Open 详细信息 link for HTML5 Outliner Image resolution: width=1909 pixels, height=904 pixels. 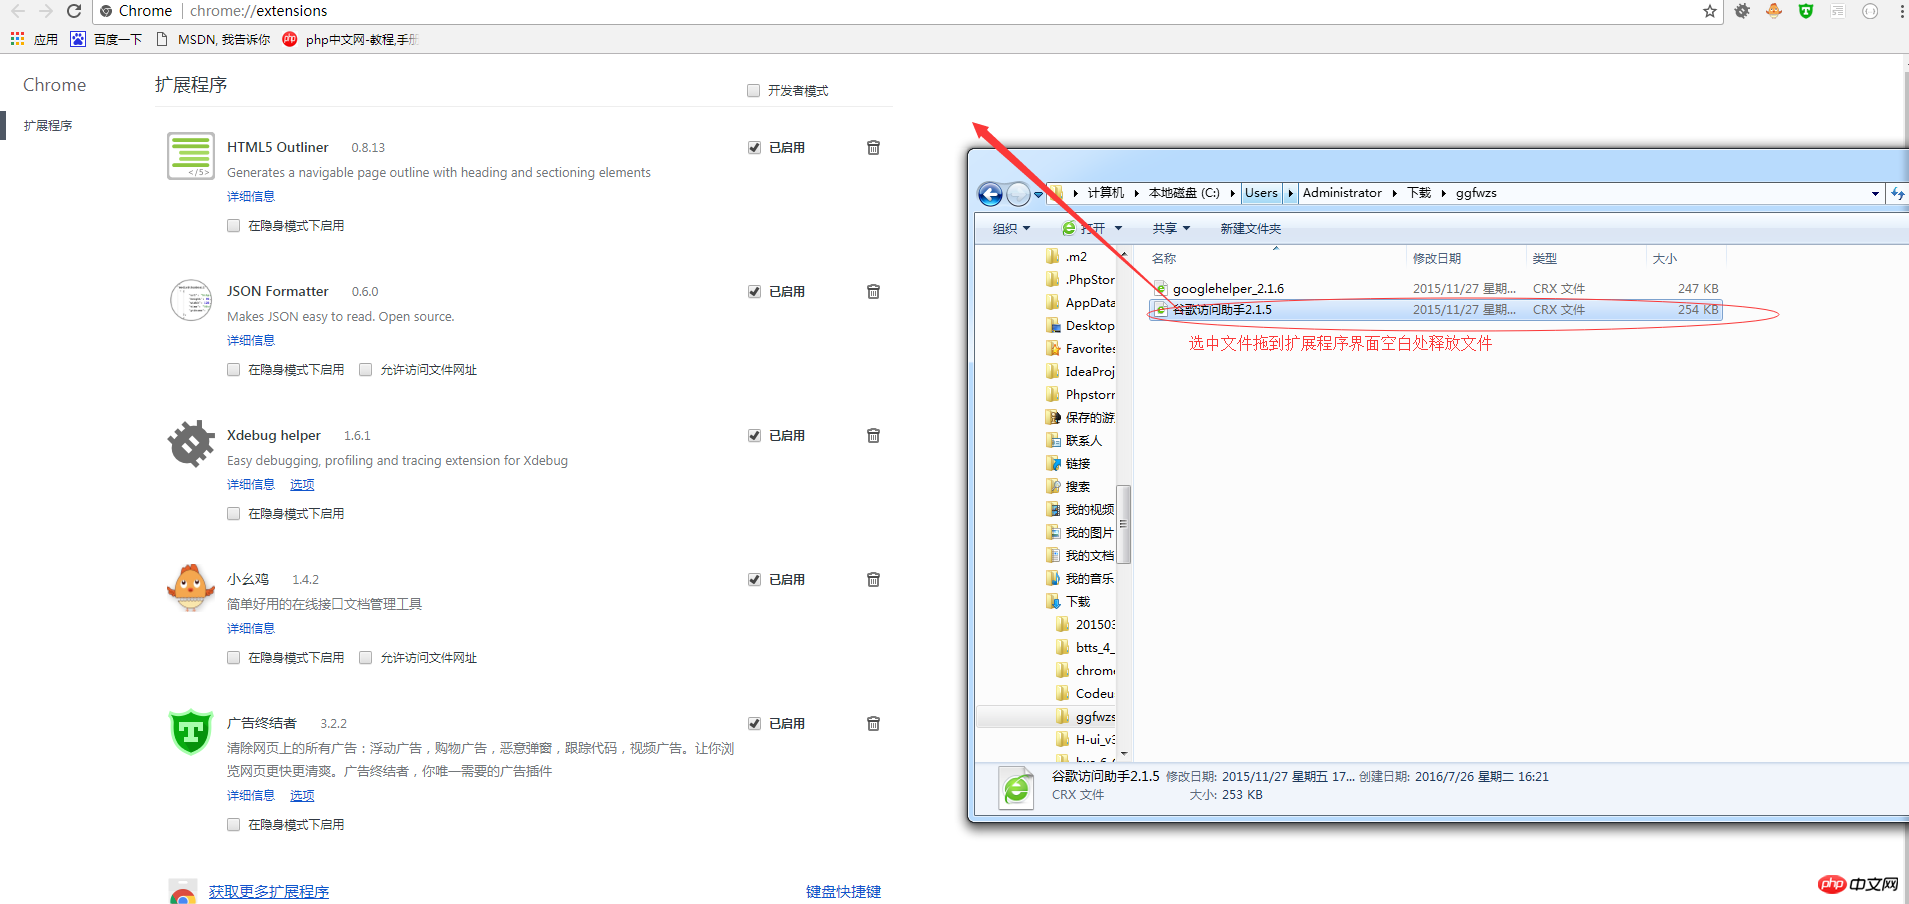(x=251, y=197)
